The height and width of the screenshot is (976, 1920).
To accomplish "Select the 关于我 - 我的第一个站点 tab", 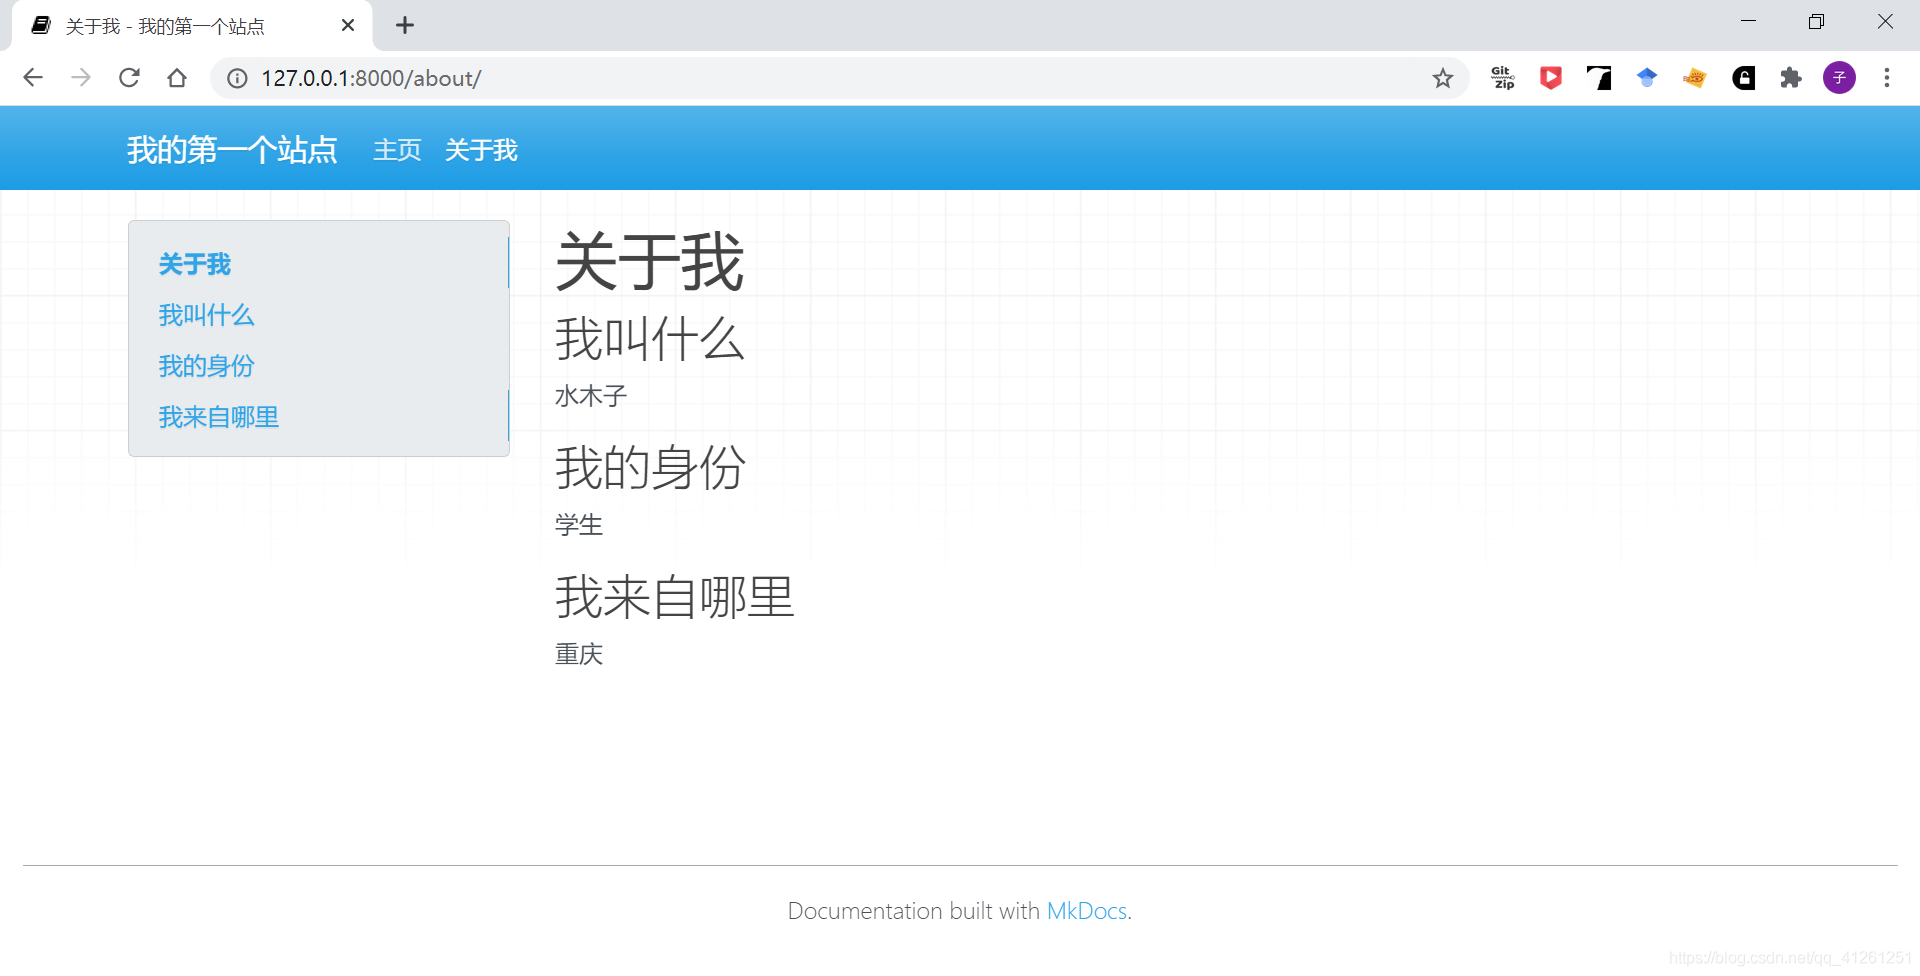I will point(192,26).
